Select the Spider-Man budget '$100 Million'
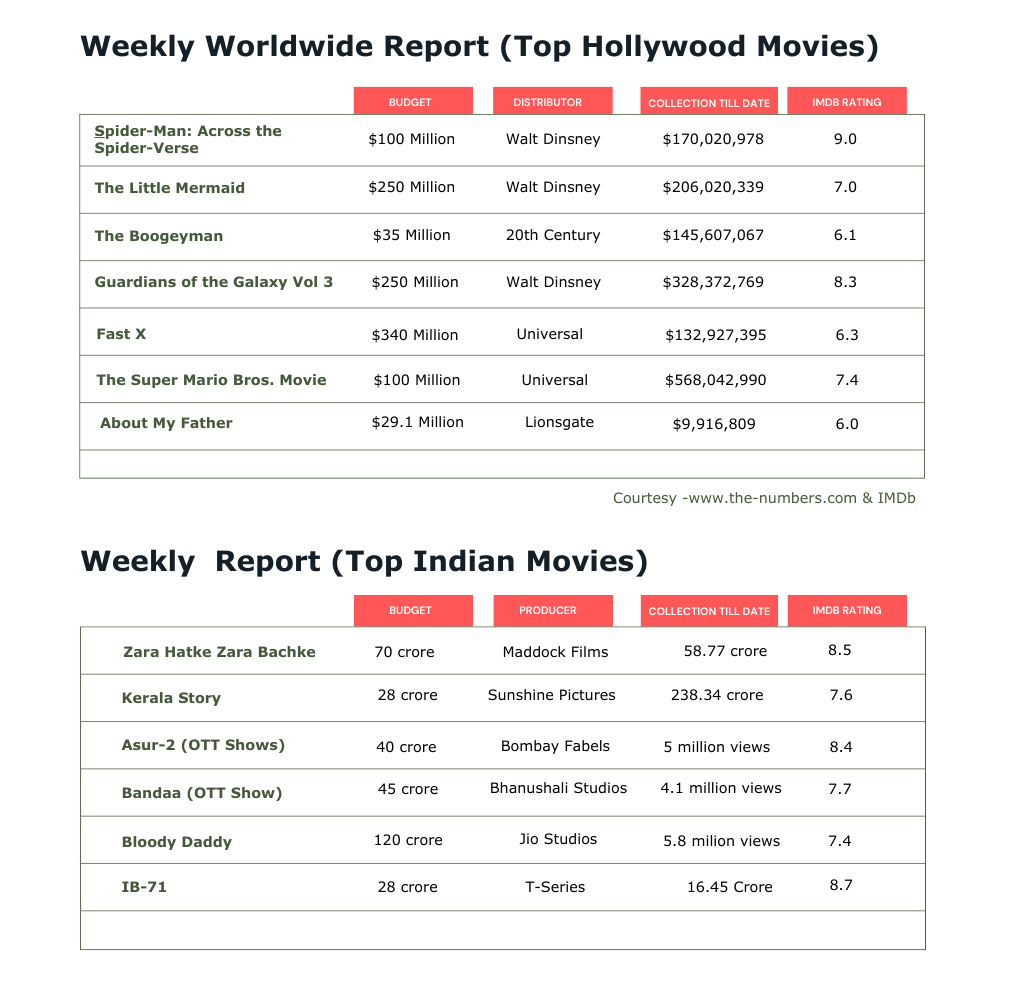Screen dimensions: 1024x1000 point(411,139)
